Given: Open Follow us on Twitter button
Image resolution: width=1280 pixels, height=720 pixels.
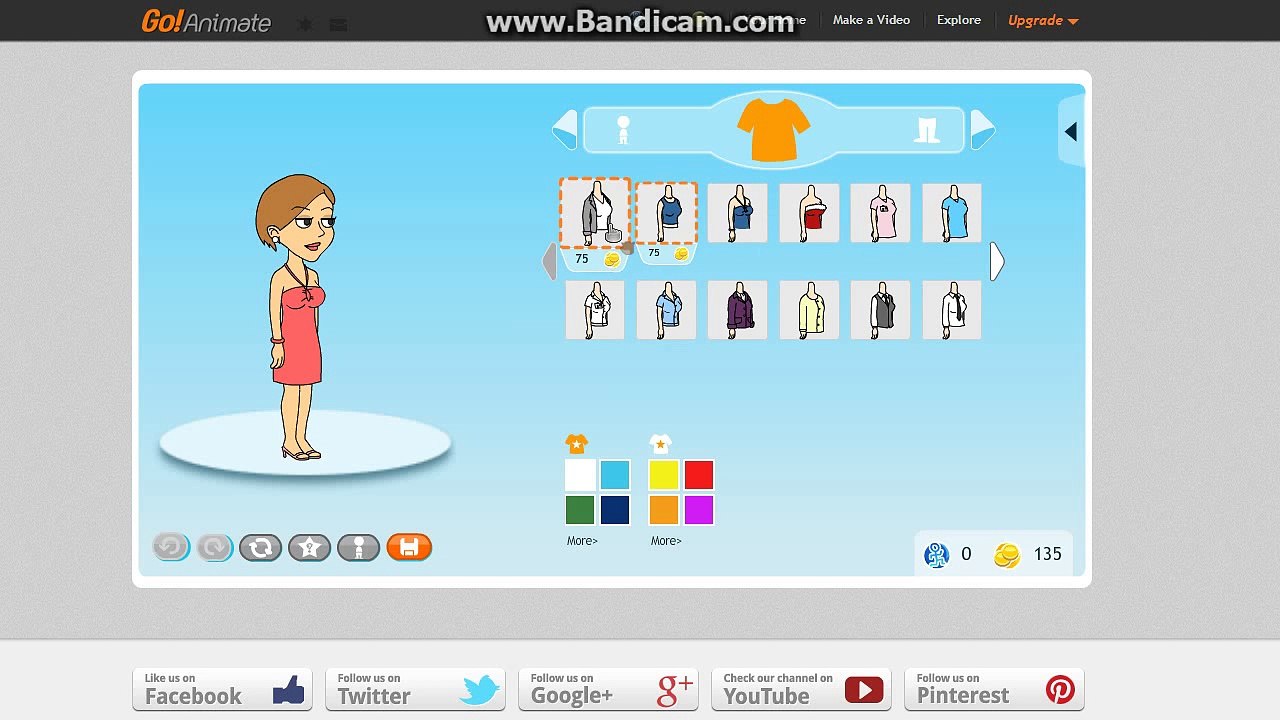Looking at the screenshot, I should 415,689.
